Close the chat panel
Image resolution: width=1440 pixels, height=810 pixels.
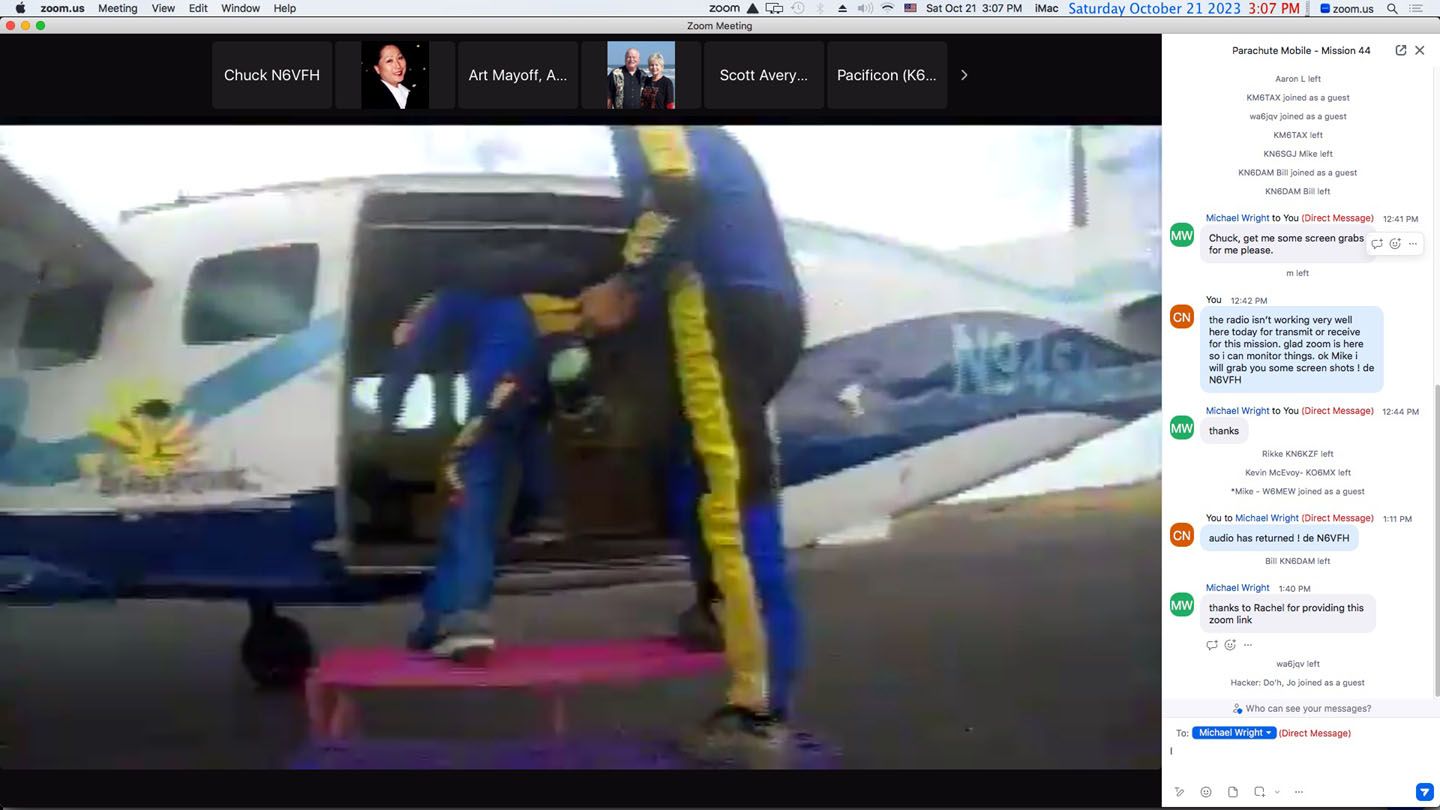[1419, 50]
